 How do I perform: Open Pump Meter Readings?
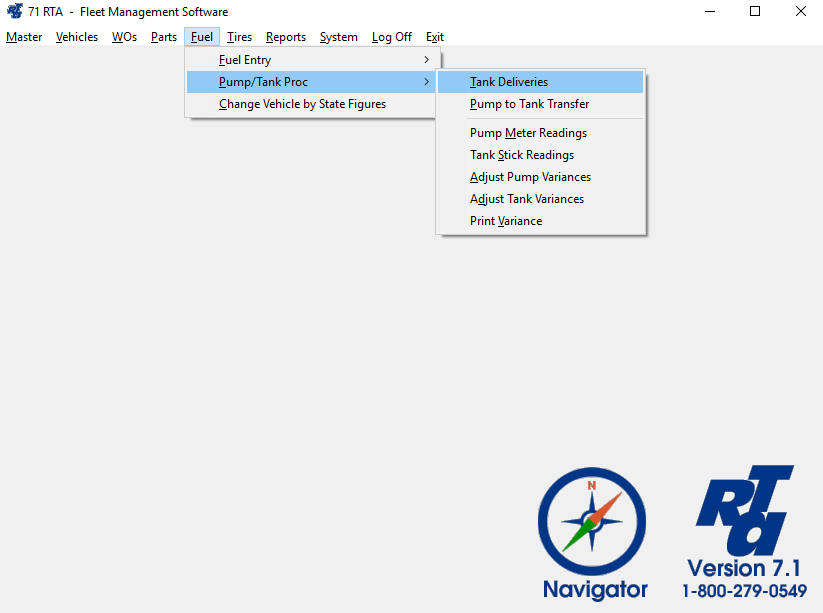point(528,133)
